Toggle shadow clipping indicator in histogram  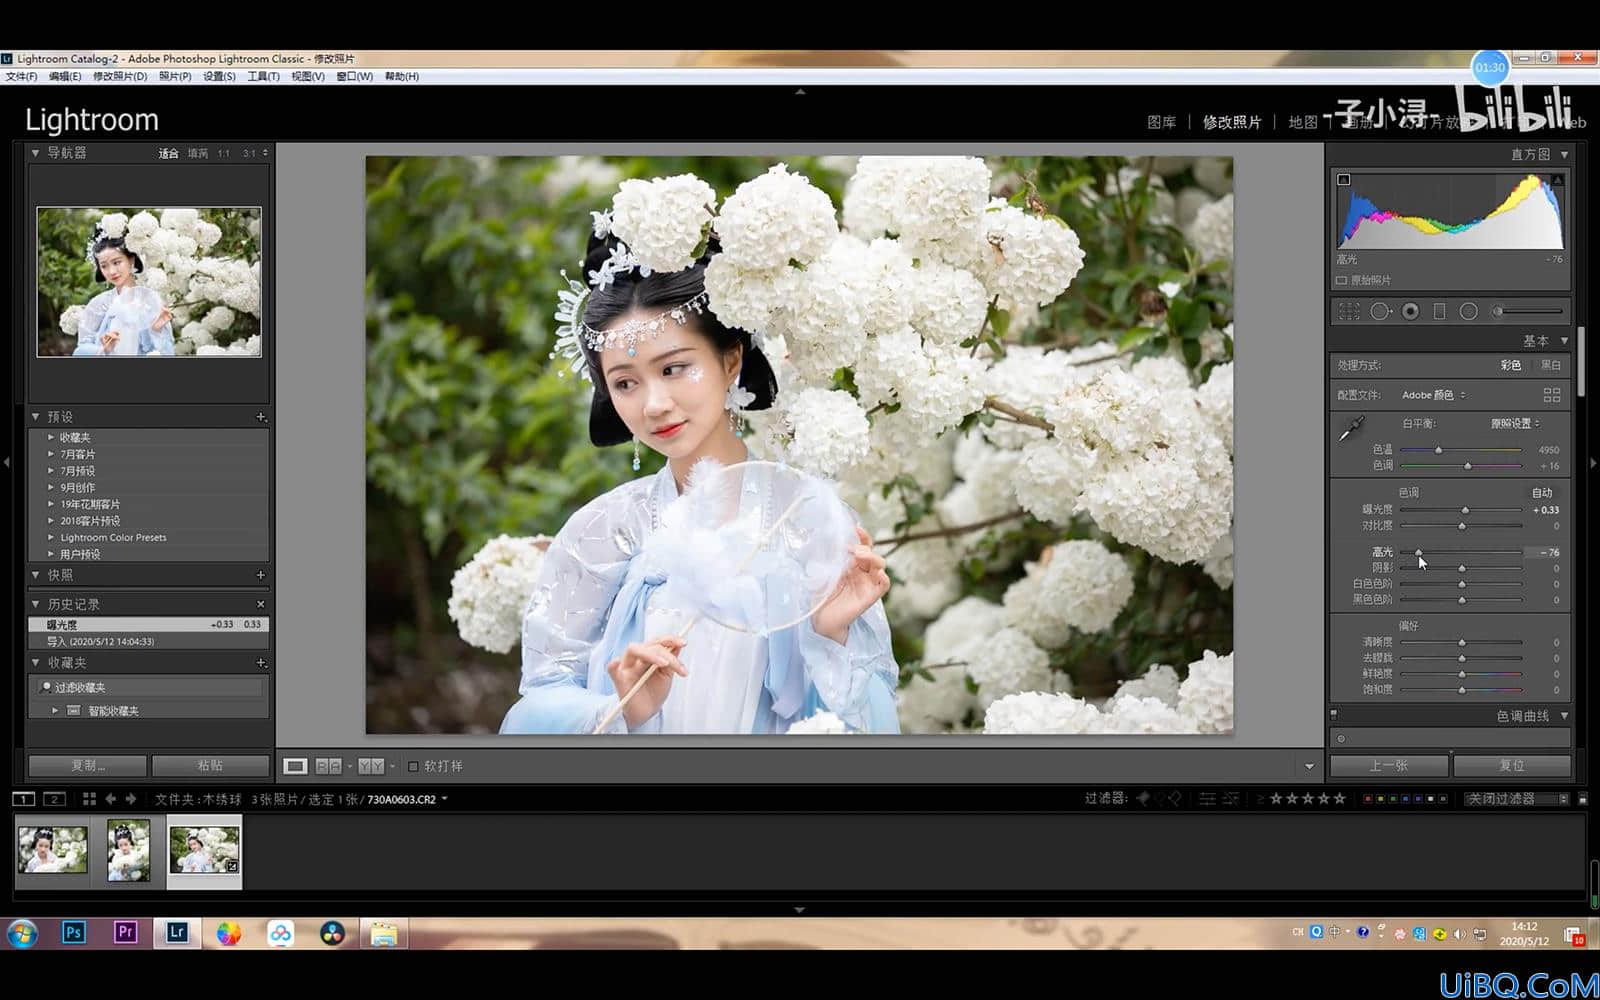[x=1344, y=180]
